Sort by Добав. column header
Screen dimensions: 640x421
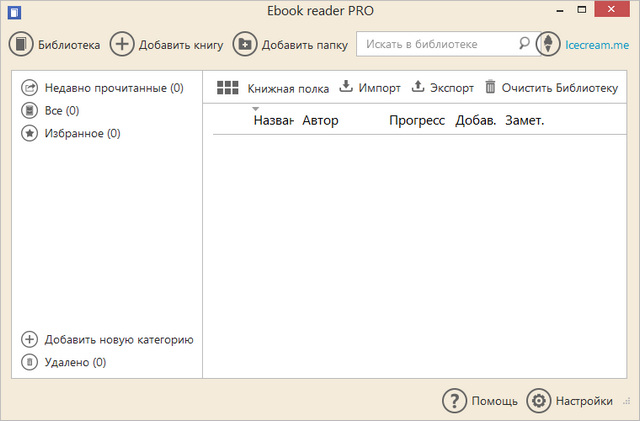(476, 120)
